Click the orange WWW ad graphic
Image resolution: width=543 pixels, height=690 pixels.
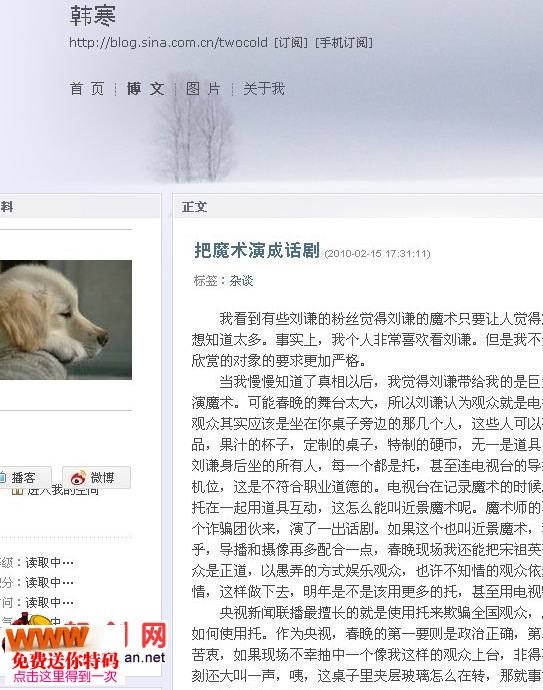pos(46,638)
